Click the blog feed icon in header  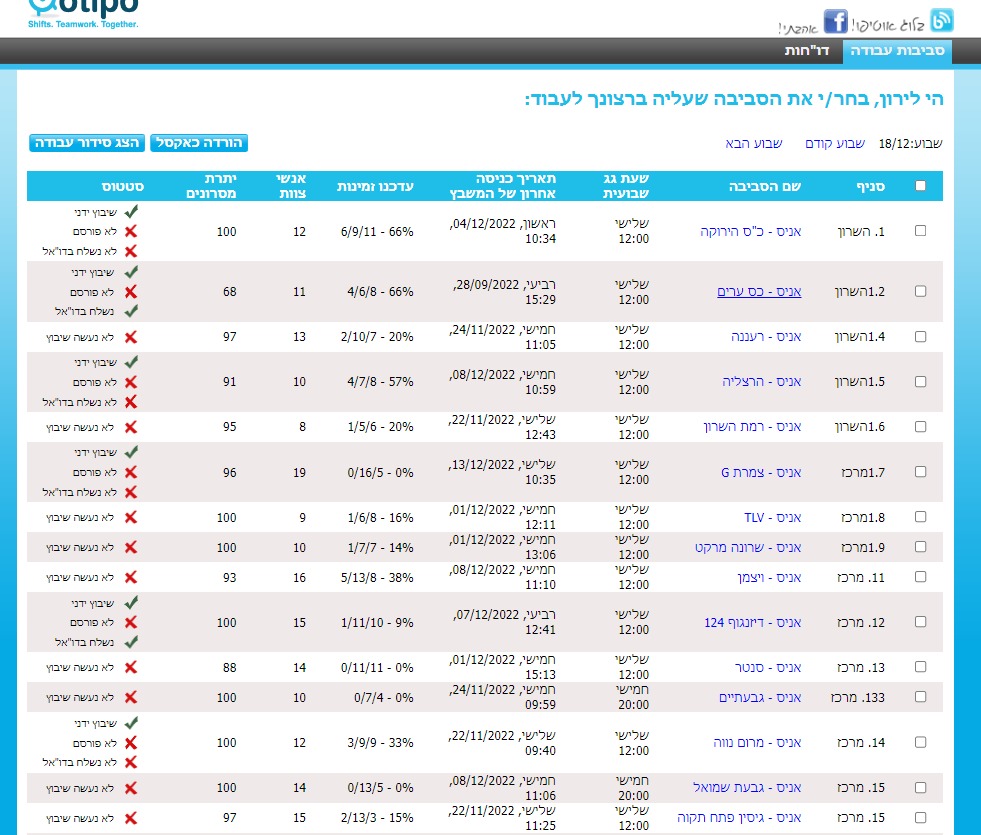941,20
